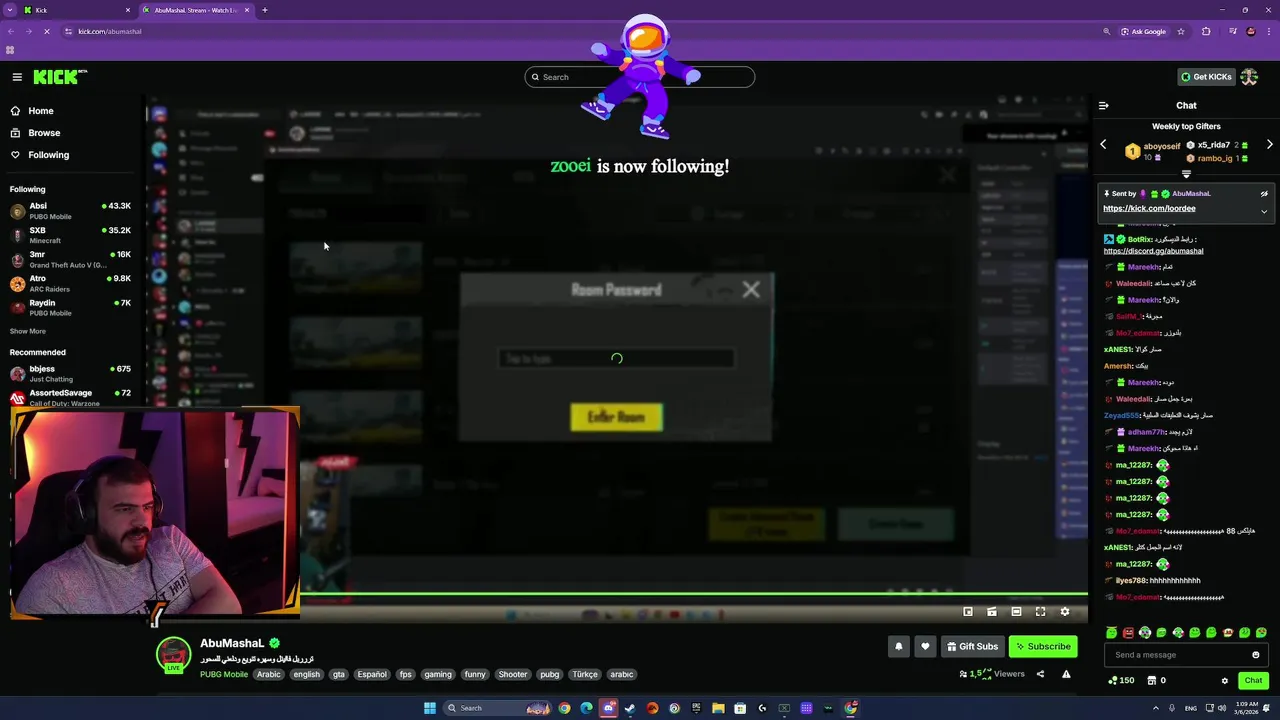Switch the video to fullscreen
Image resolution: width=1280 pixels, height=720 pixels.
click(1040, 612)
